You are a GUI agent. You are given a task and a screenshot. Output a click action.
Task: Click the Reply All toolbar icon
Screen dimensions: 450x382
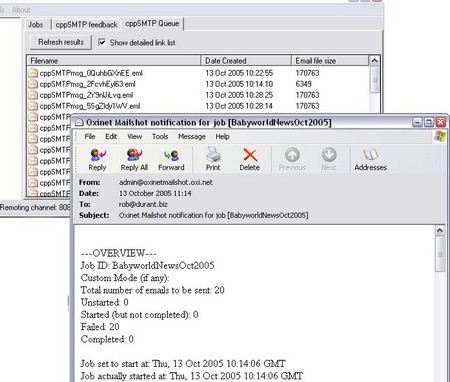[134, 155]
